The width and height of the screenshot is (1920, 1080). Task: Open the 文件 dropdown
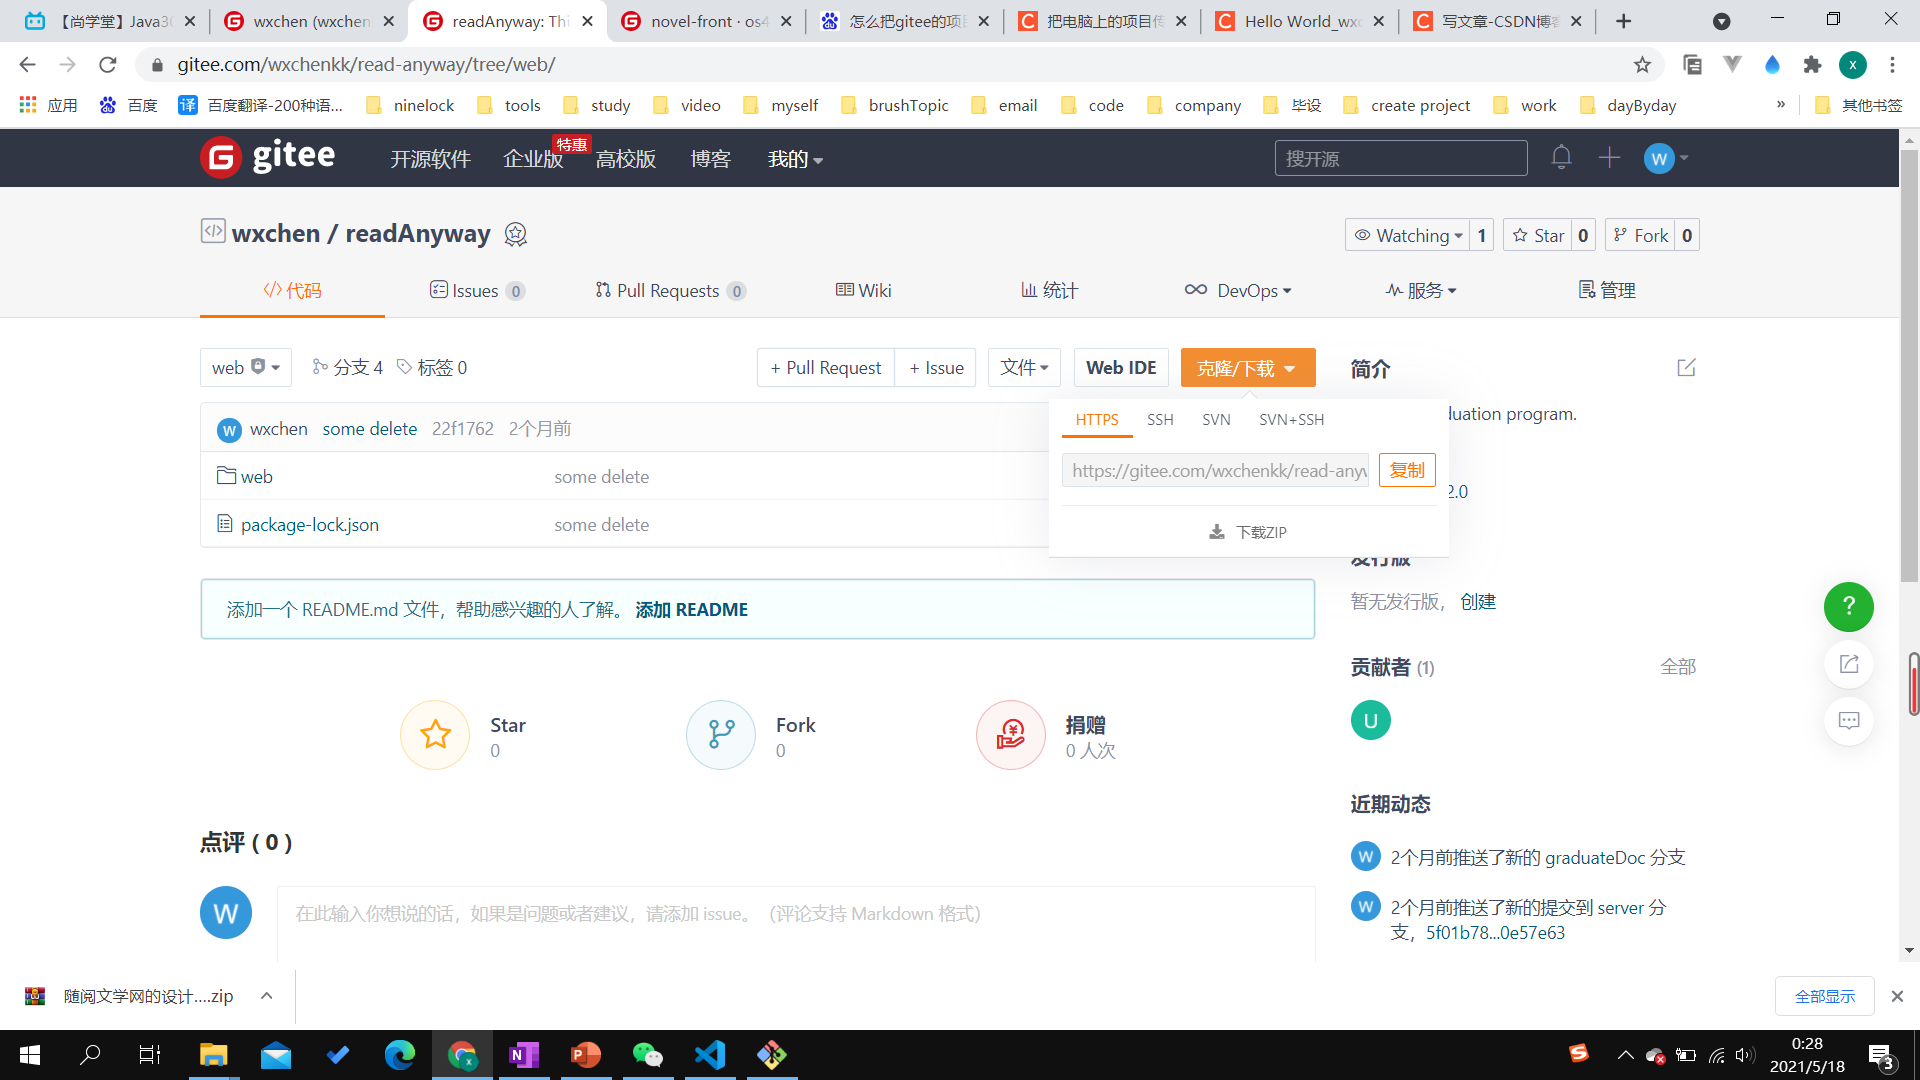(1024, 367)
